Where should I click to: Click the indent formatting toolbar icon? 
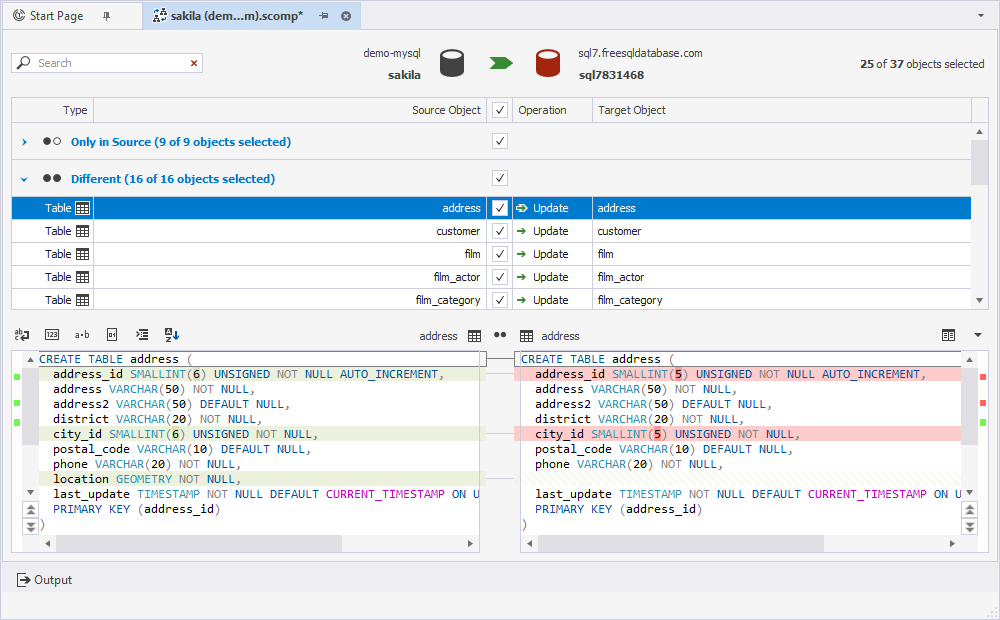142,335
